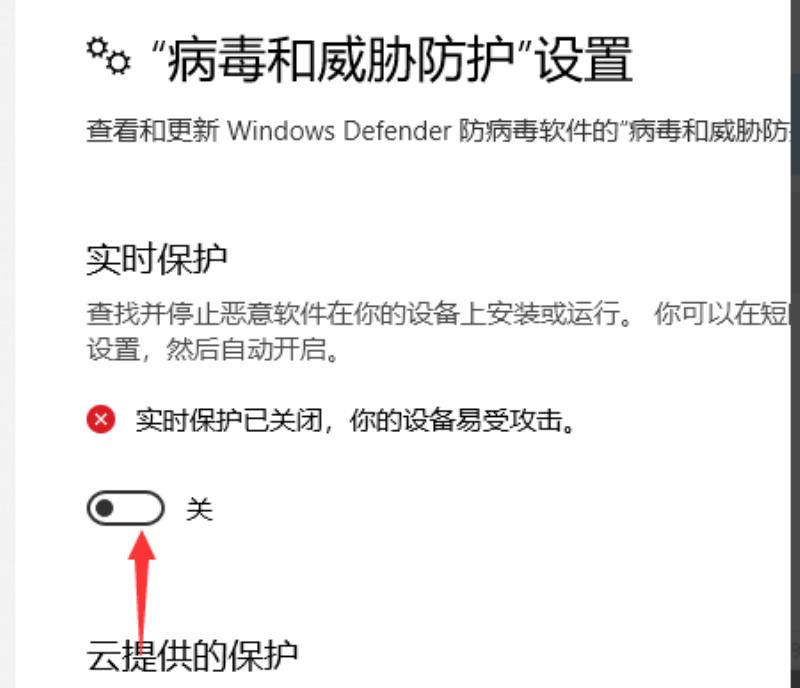
Task: Click the black knob inside the toggle
Action: pyautogui.click(x=105, y=508)
